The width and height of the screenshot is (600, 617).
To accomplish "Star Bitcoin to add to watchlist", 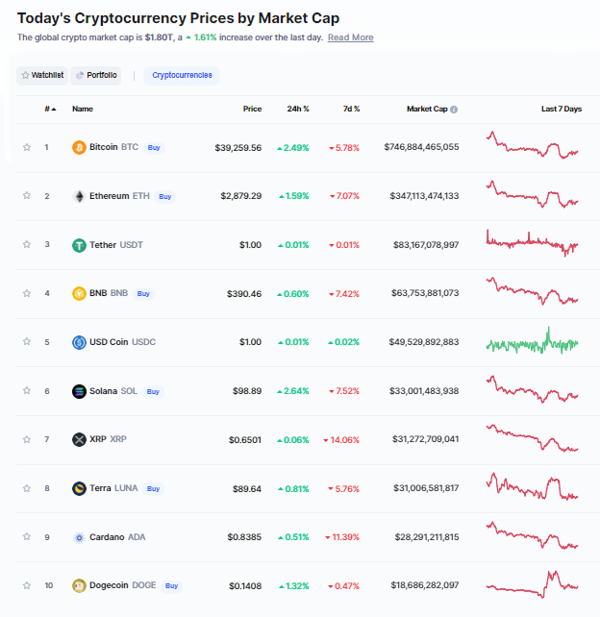I will click(27, 147).
